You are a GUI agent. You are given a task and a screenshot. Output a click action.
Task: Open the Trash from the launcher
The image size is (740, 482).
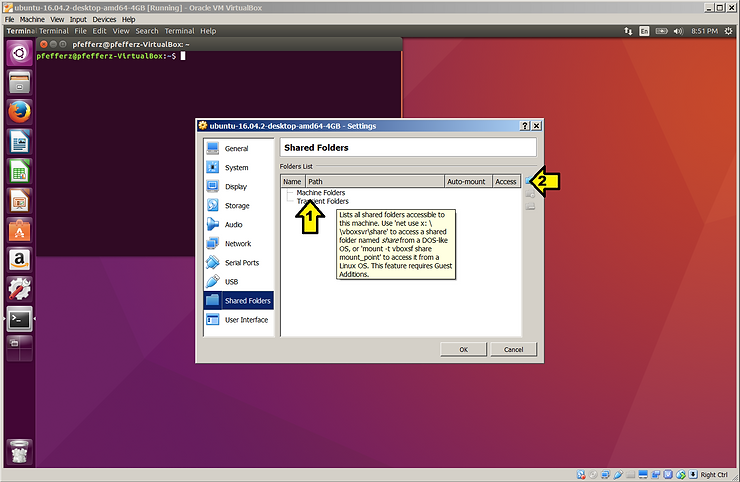pos(19,451)
